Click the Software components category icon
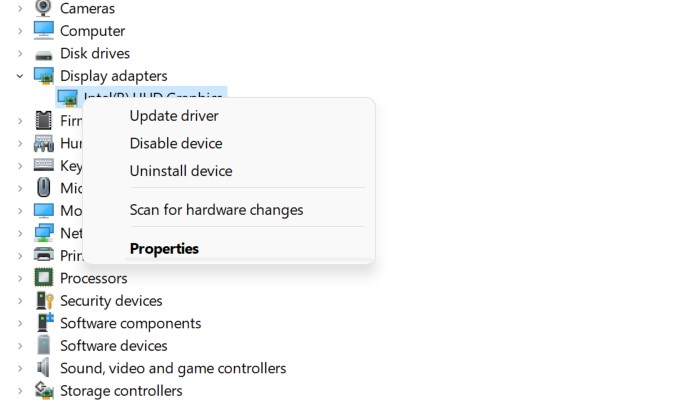Viewport: 692px width, 400px height. 44,323
